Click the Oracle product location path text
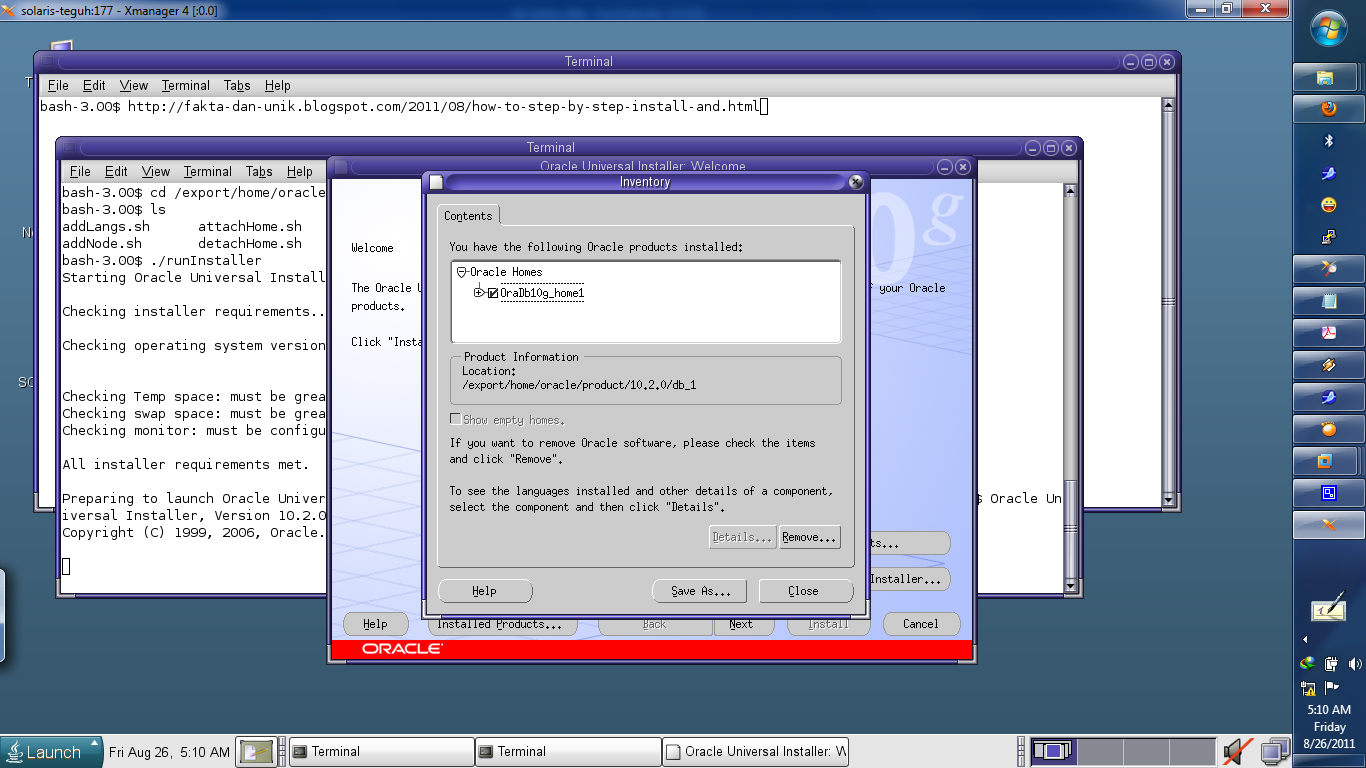This screenshot has height=768, width=1366. [x=579, y=385]
